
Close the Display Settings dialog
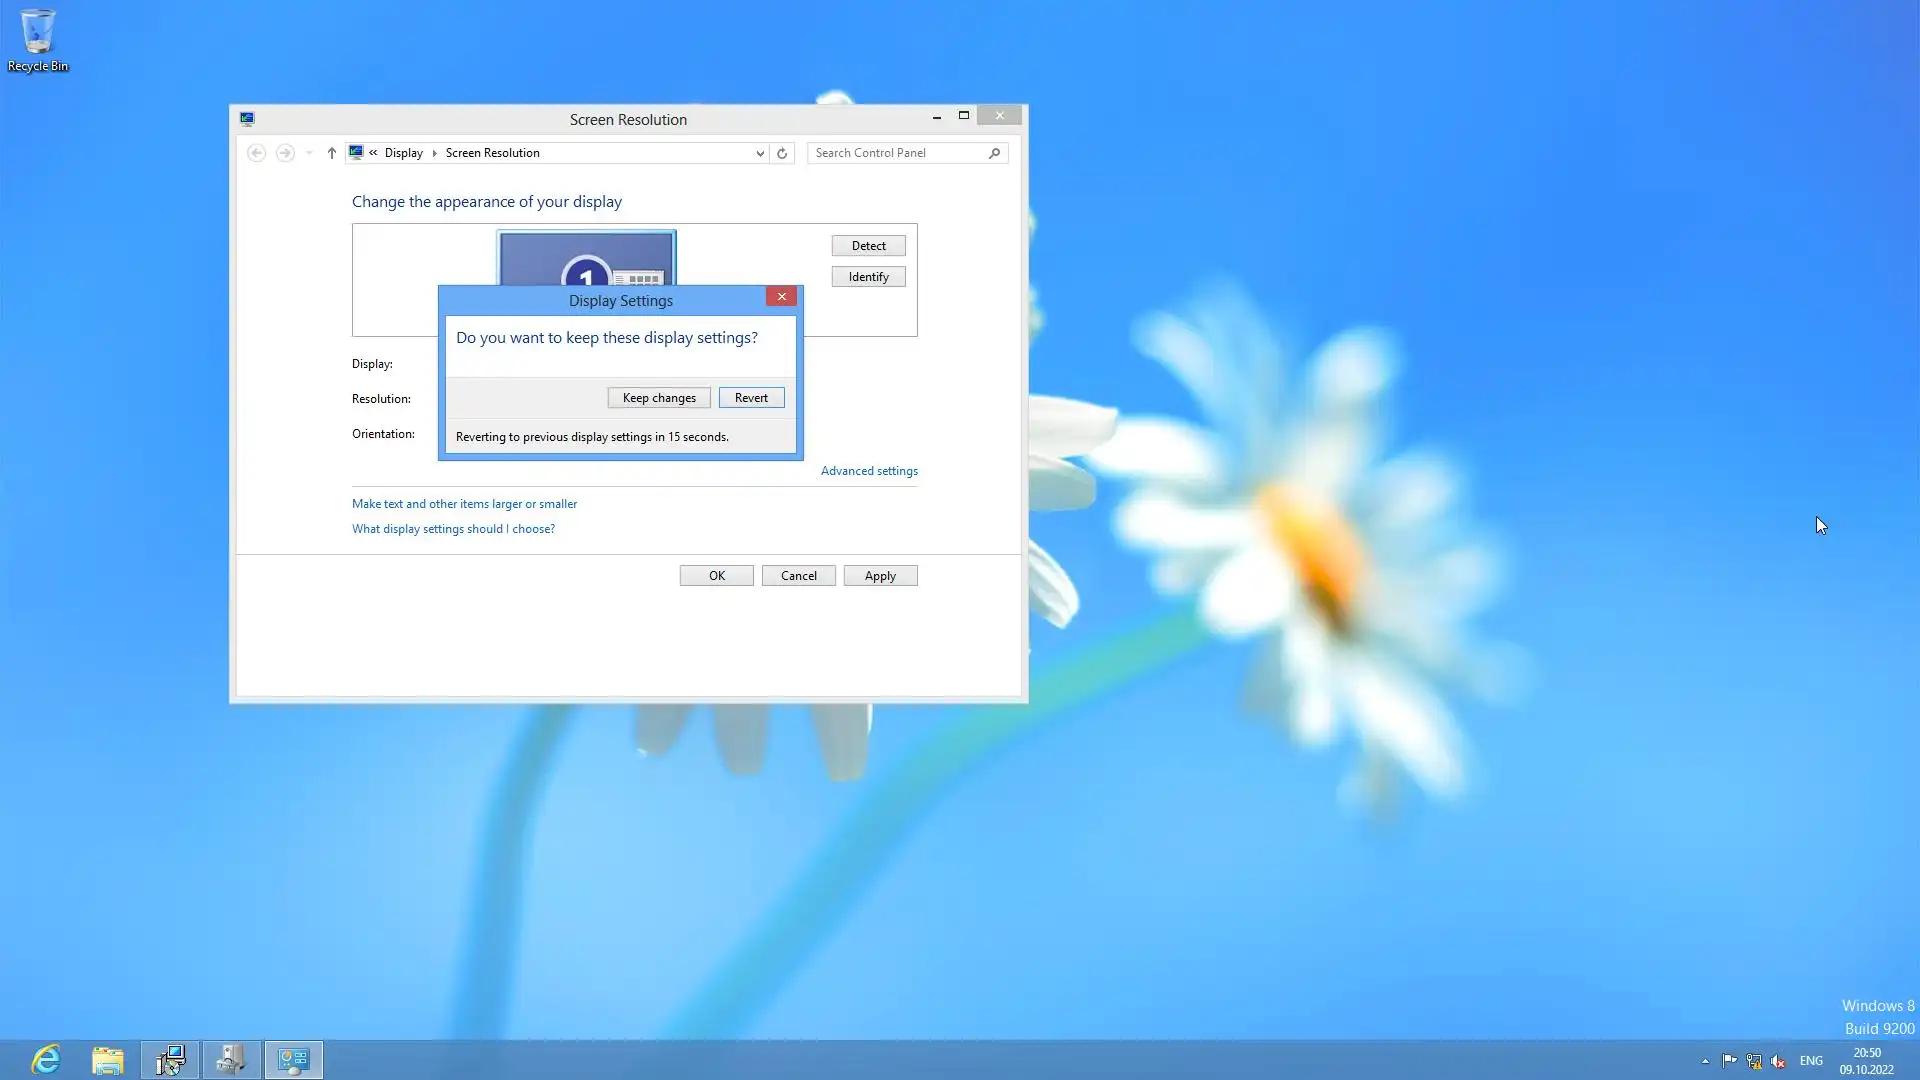(x=781, y=297)
